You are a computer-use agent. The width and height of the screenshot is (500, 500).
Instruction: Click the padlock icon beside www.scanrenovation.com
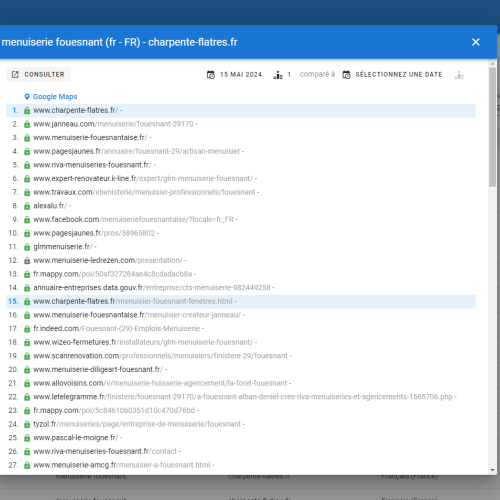pyautogui.click(x=27, y=357)
